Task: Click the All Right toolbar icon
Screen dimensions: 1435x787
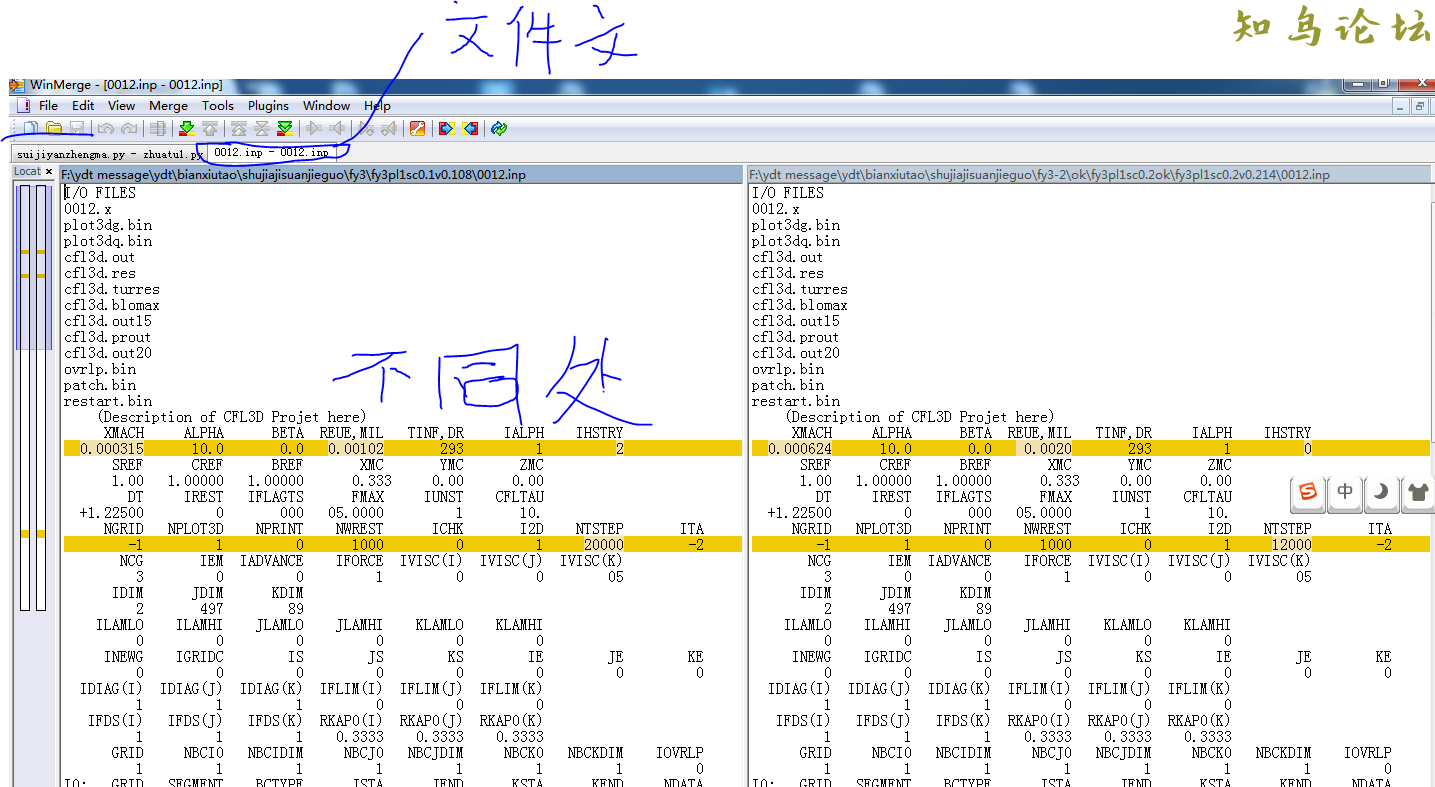Action: [x=446, y=128]
